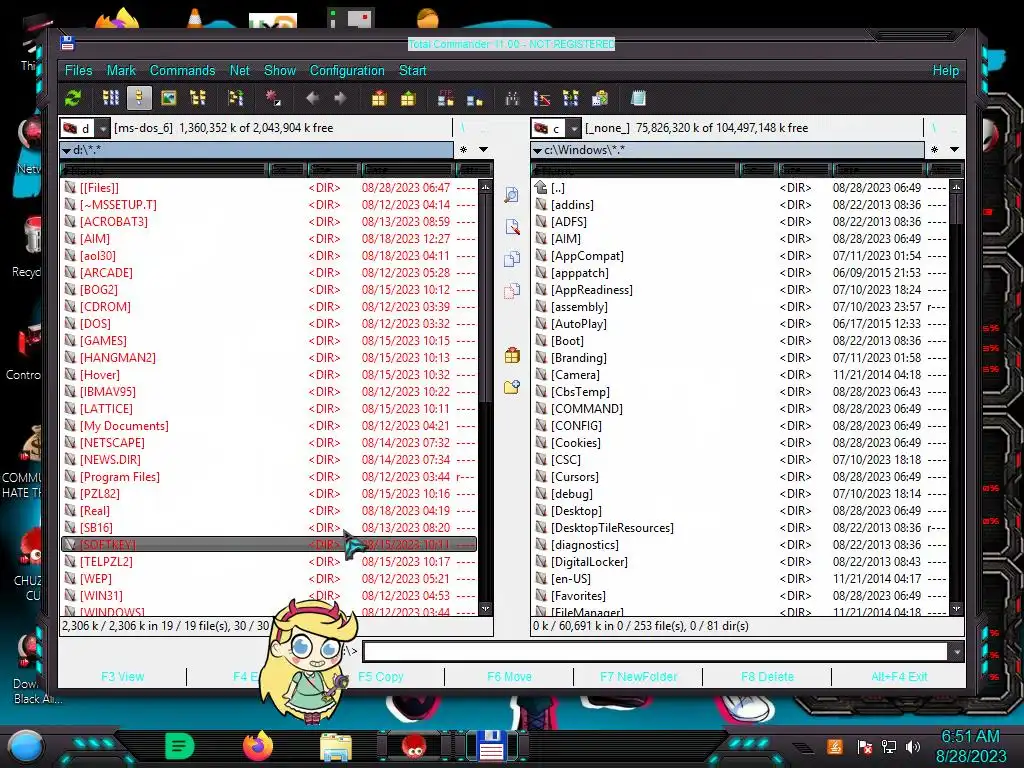
Task: Click the F8 Delete button
Action: [767, 677]
